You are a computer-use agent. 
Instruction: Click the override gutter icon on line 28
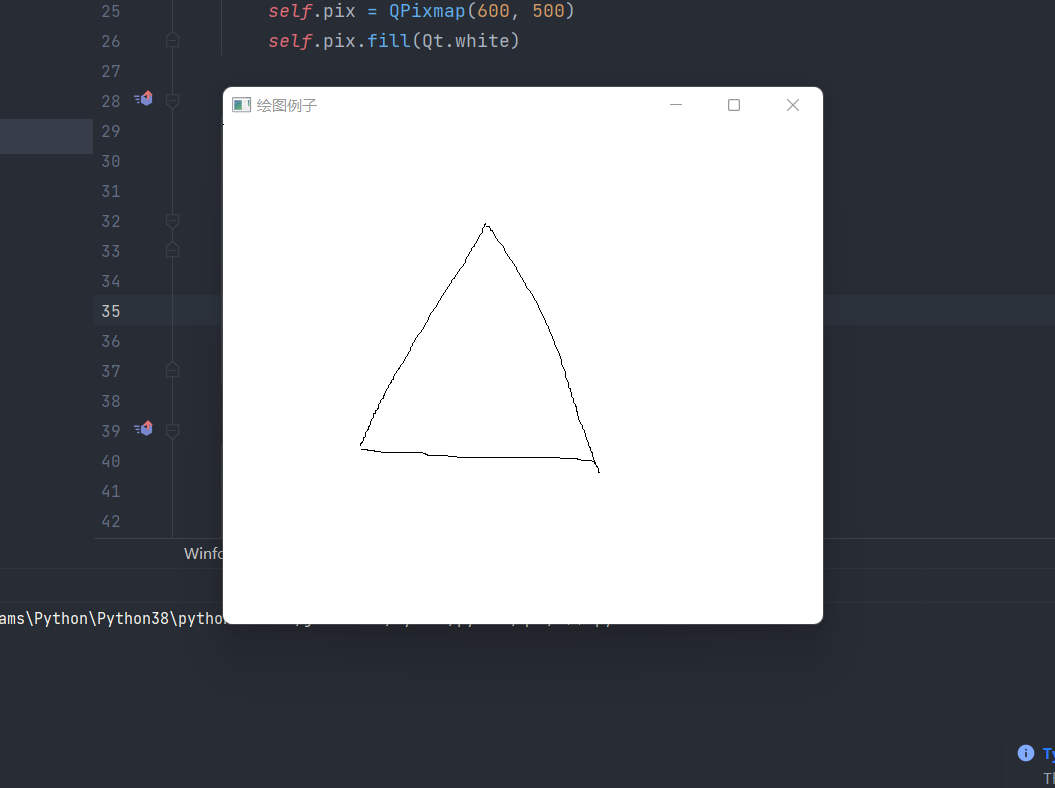143,99
